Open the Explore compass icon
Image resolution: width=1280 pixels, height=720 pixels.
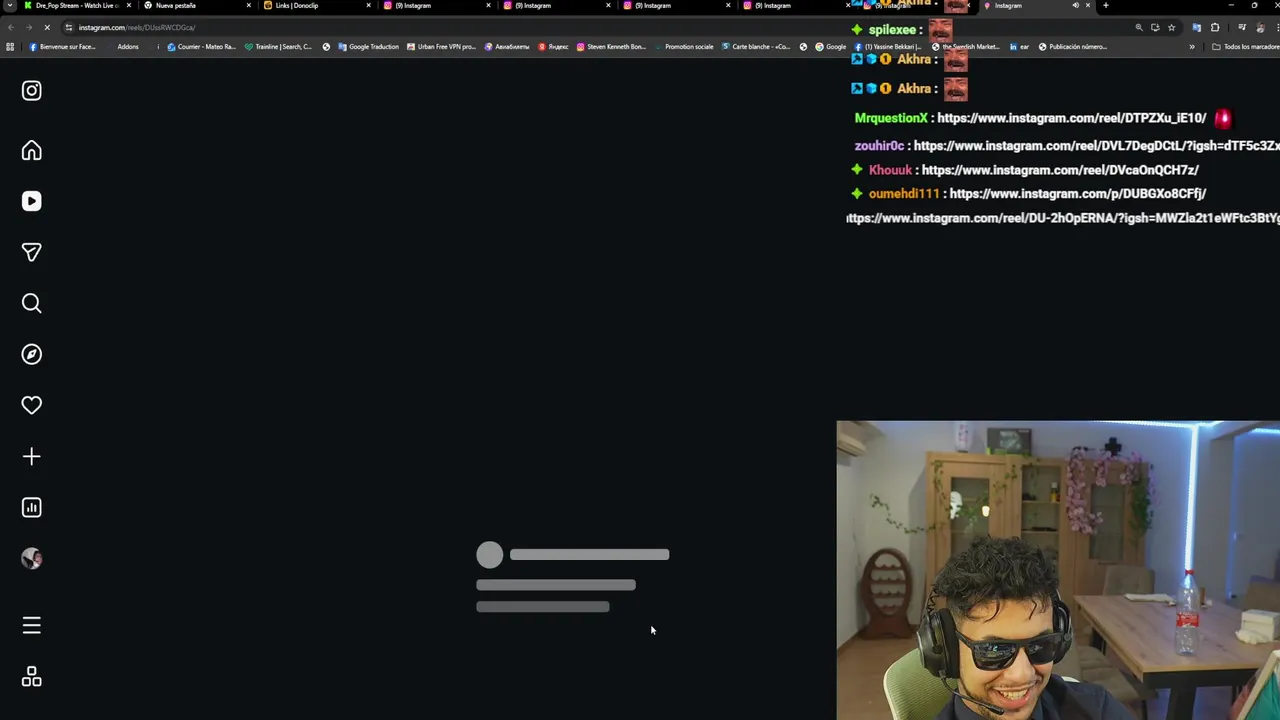[31, 354]
